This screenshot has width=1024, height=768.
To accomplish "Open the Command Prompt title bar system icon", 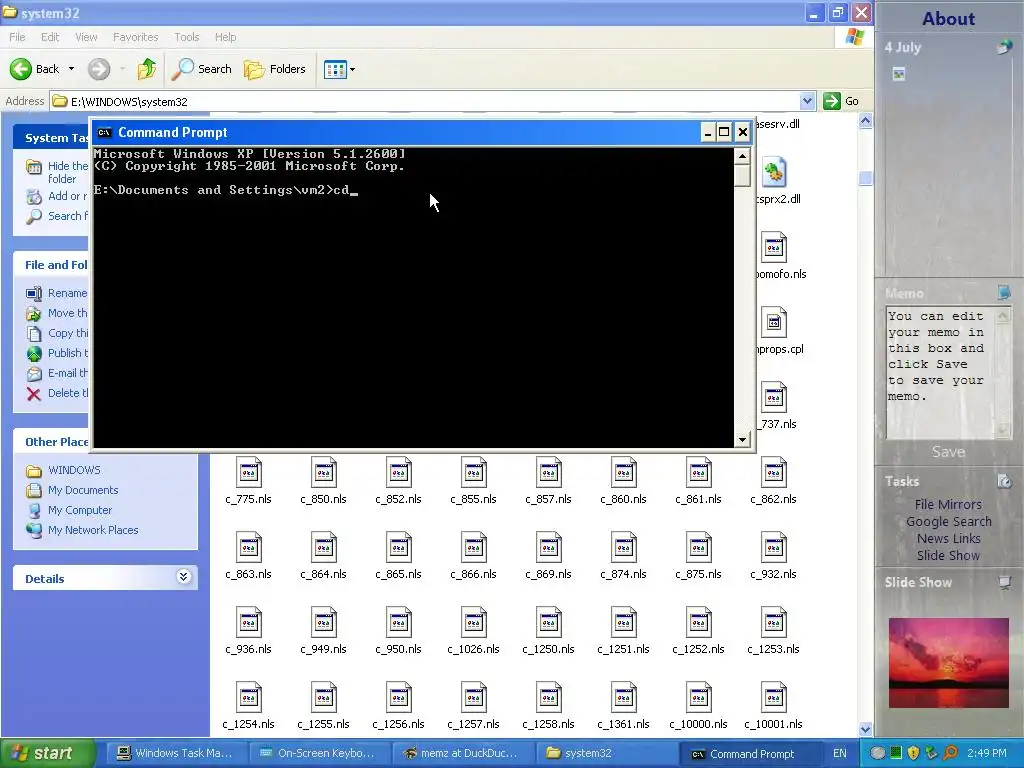I will tap(104, 133).
